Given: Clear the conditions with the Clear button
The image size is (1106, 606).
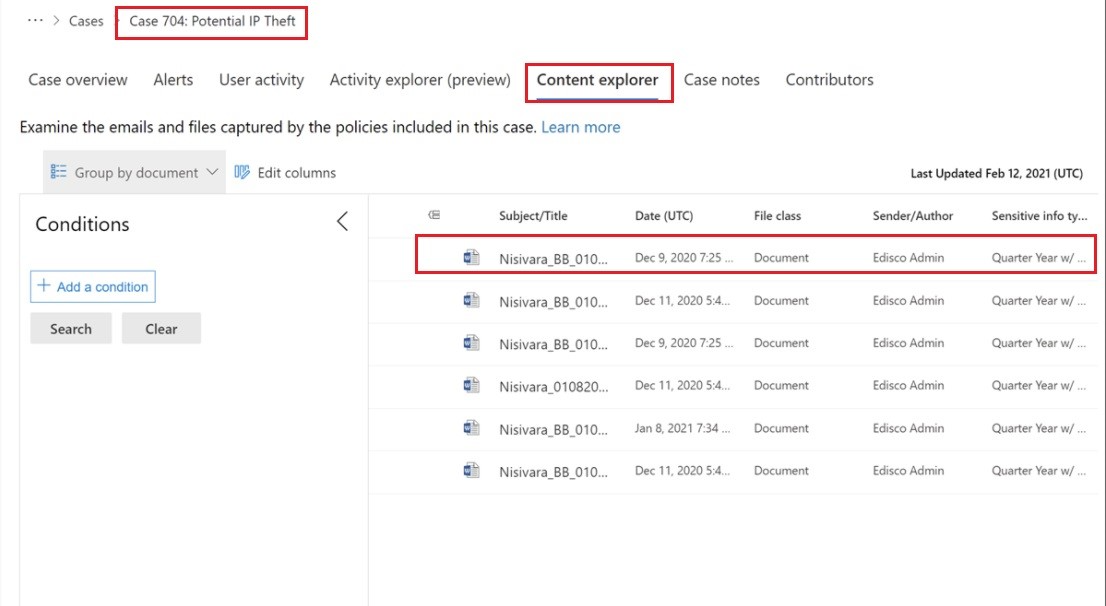Looking at the screenshot, I should (161, 328).
